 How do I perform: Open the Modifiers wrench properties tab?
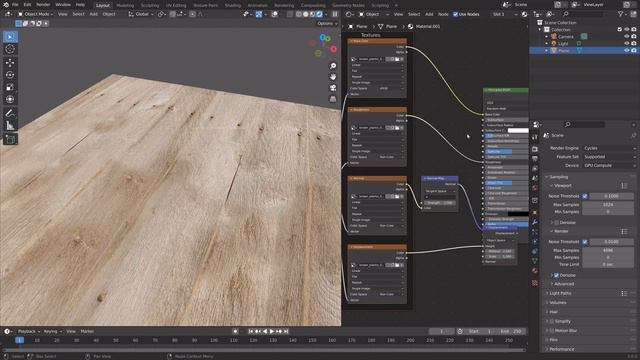[x=535, y=222]
